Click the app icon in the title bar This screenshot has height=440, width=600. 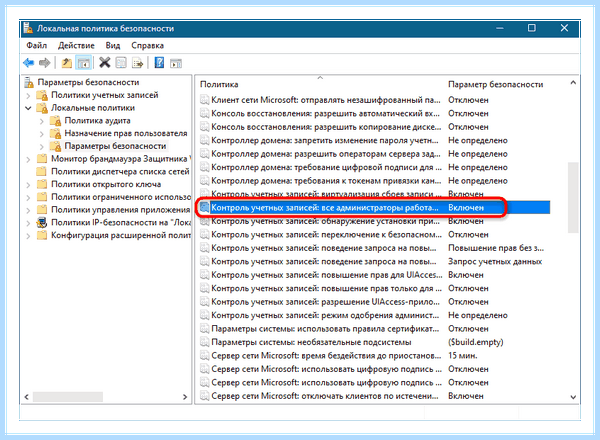coord(28,28)
